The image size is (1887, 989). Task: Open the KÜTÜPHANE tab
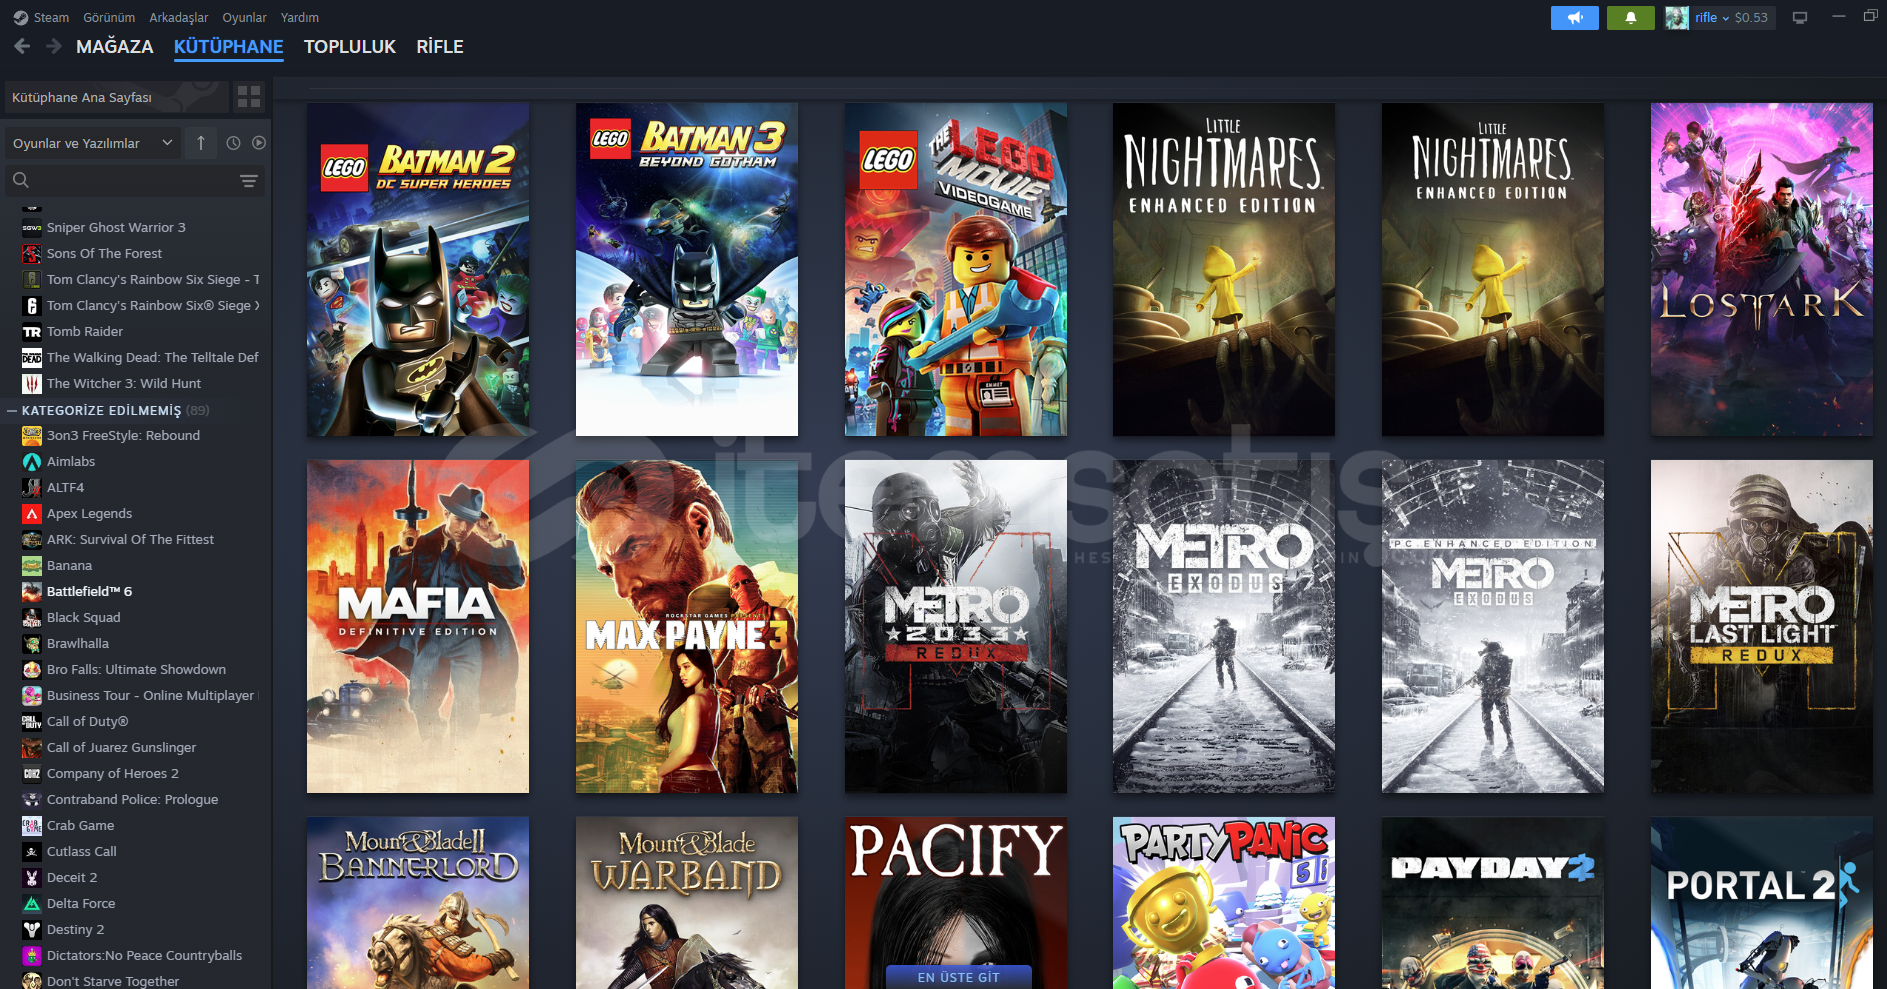coord(229,47)
